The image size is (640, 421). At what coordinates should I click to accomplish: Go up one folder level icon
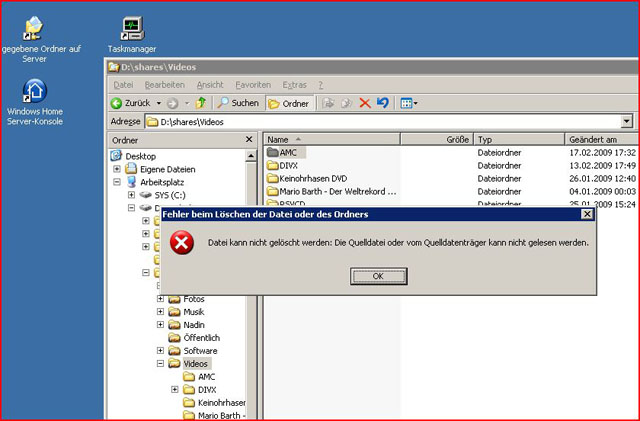(x=201, y=103)
